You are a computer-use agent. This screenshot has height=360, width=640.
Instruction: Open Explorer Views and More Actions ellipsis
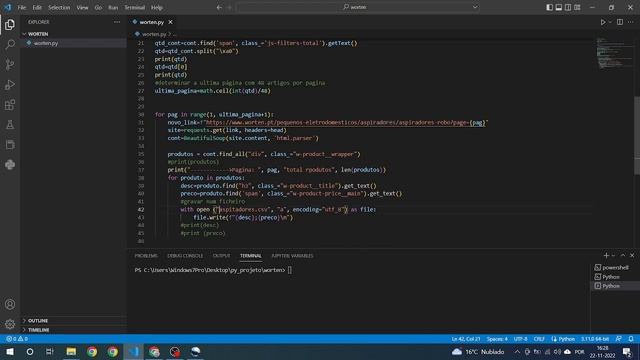[117, 22]
